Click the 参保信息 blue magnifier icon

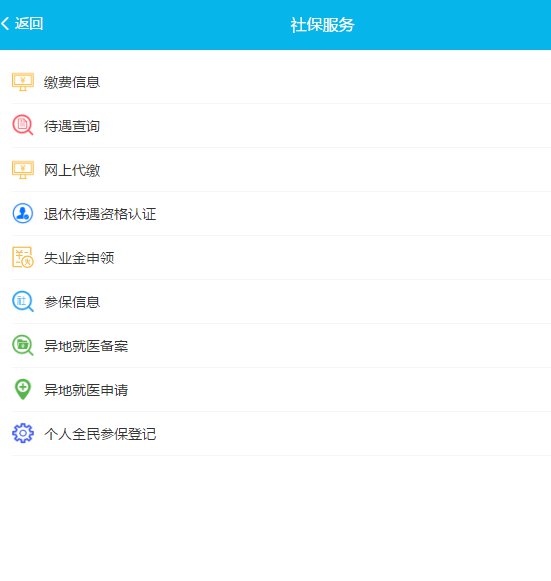click(23, 301)
